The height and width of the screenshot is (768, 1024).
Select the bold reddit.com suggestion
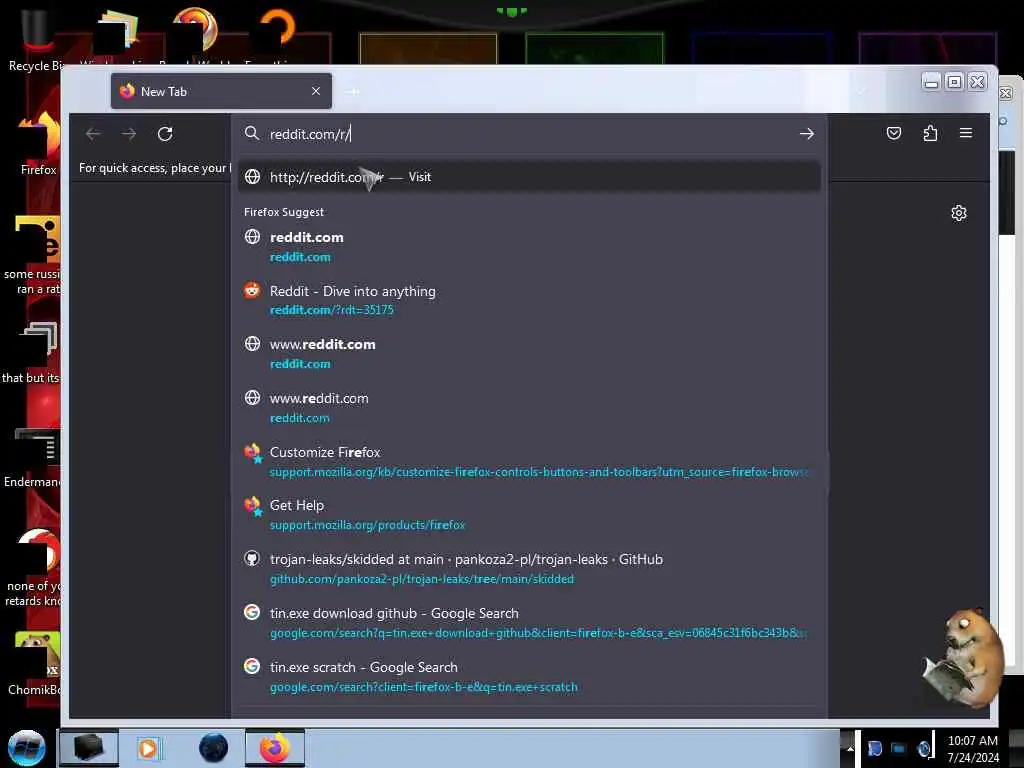(529, 246)
